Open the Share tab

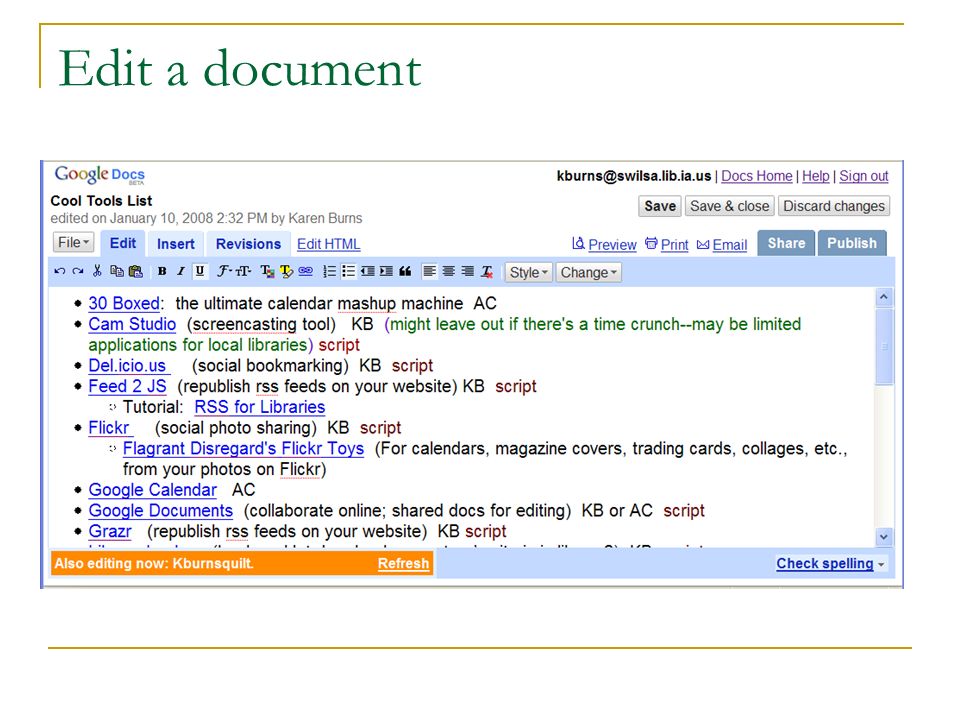786,243
